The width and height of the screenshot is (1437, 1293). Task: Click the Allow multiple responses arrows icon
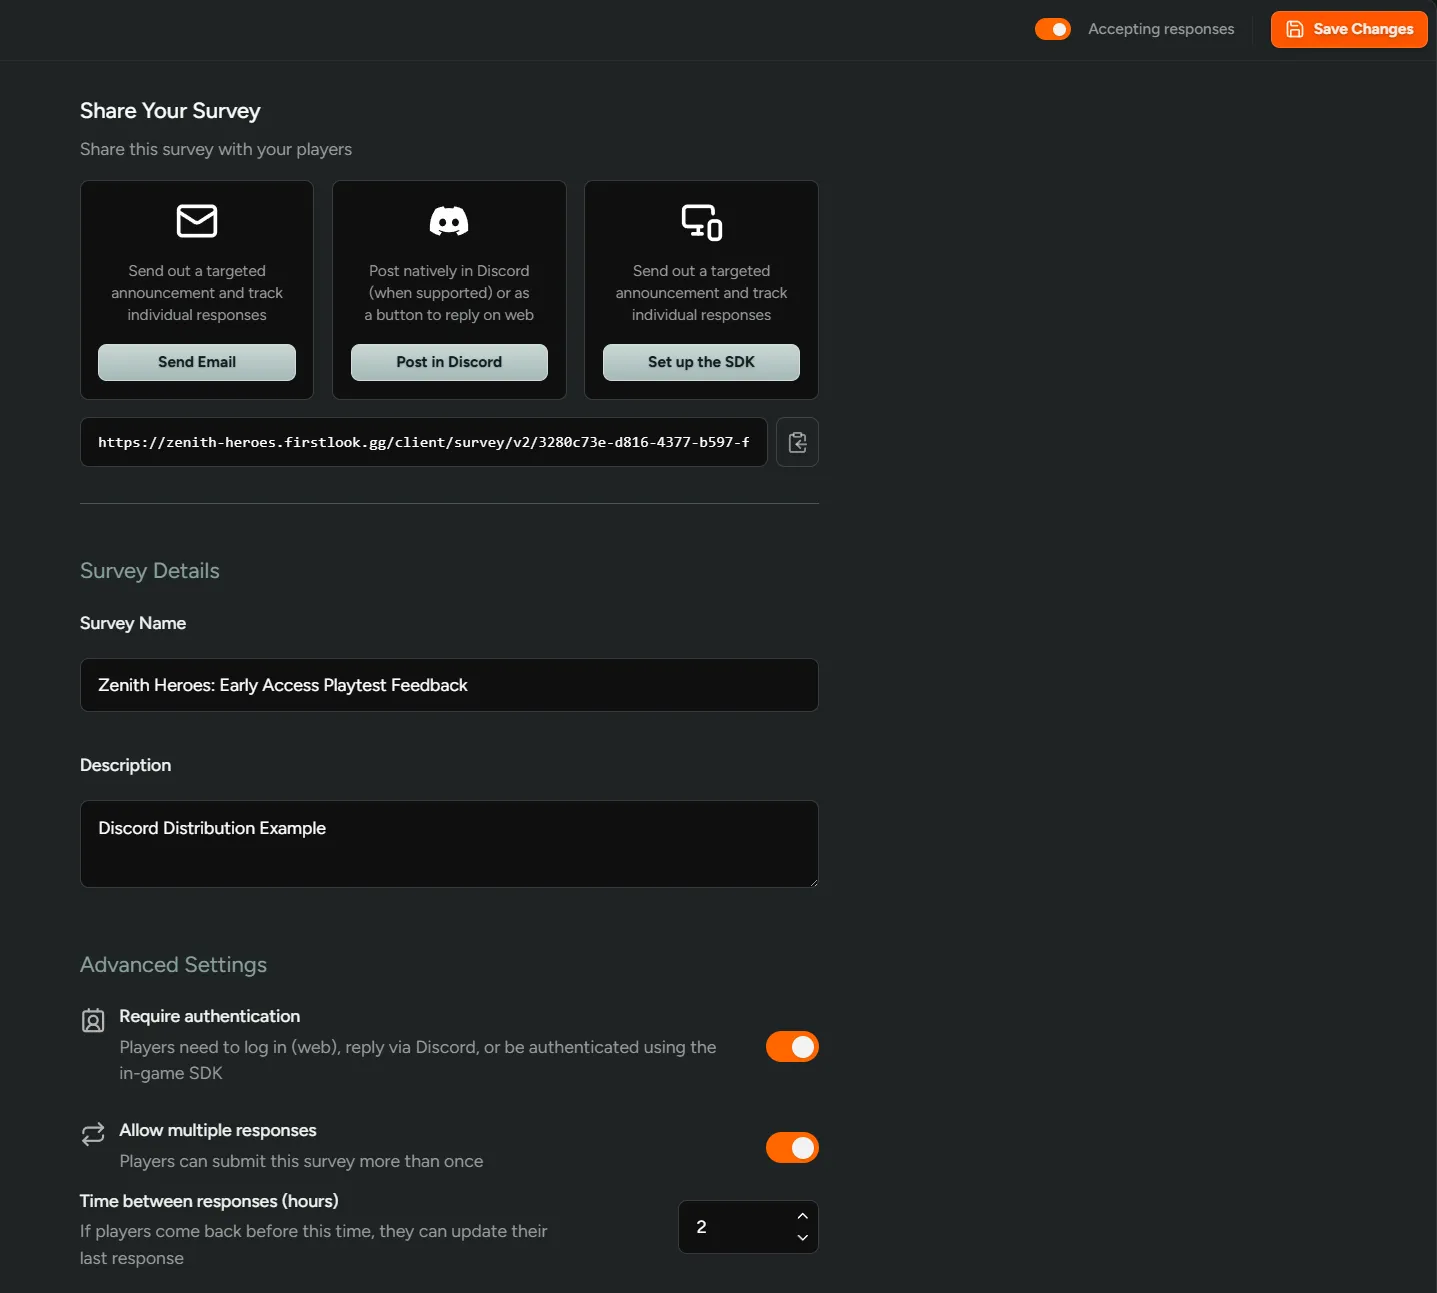(x=93, y=1134)
